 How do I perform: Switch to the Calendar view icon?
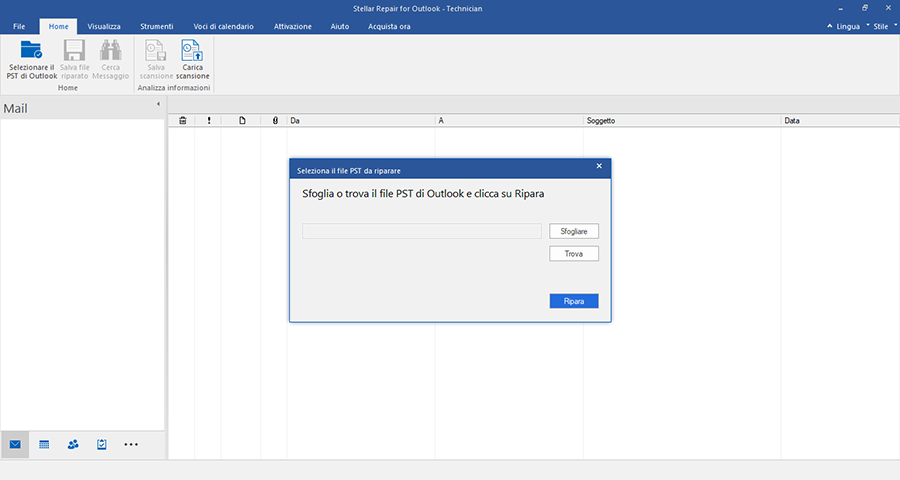pos(44,444)
